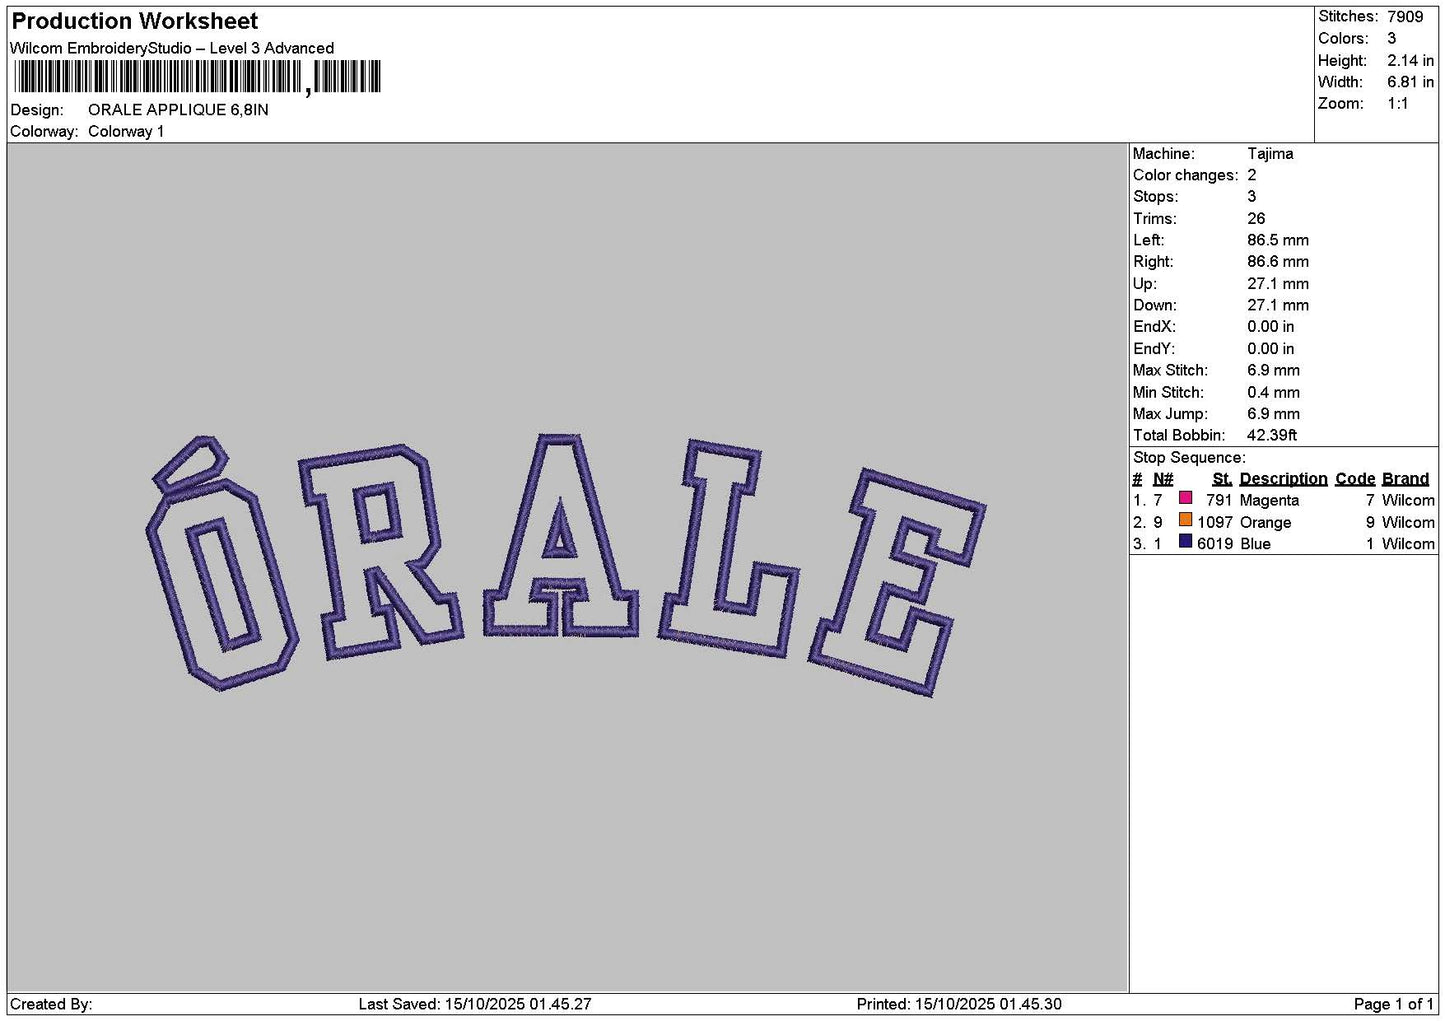Click the Colors value 3
The height and width of the screenshot is (1021, 1445).
[x=1391, y=39]
